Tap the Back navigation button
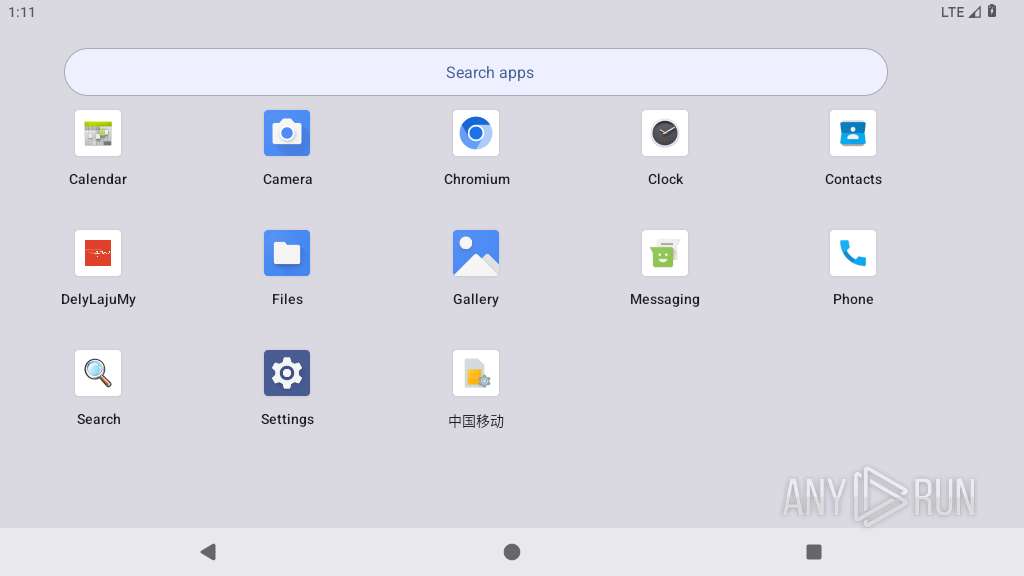 click(208, 552)
